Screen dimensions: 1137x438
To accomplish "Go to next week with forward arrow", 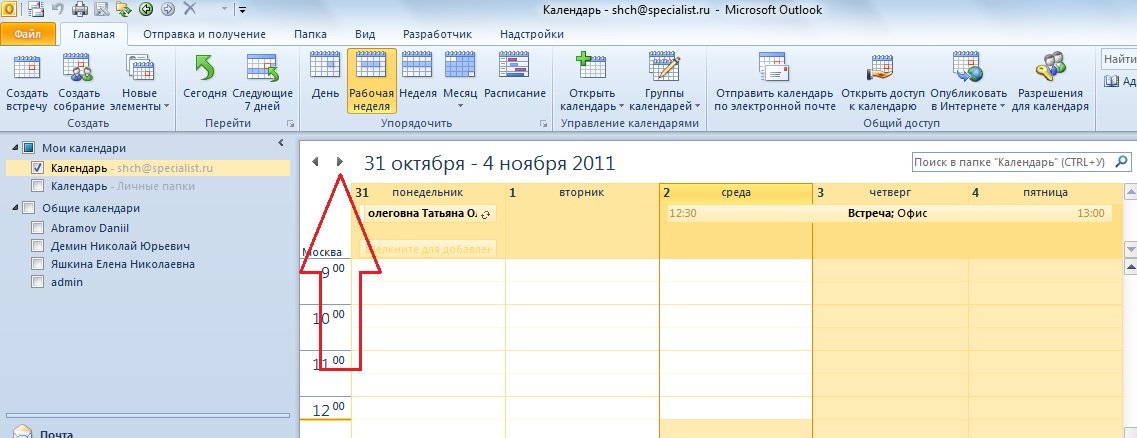I will 340,162.
